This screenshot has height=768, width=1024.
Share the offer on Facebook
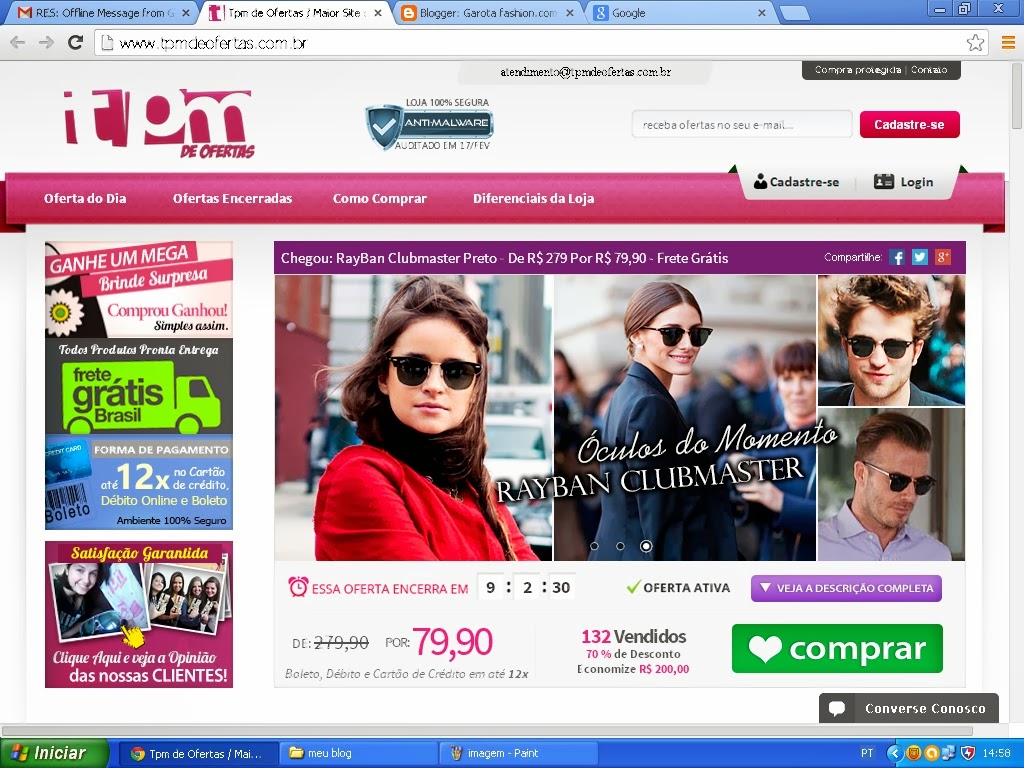(897, 258)
